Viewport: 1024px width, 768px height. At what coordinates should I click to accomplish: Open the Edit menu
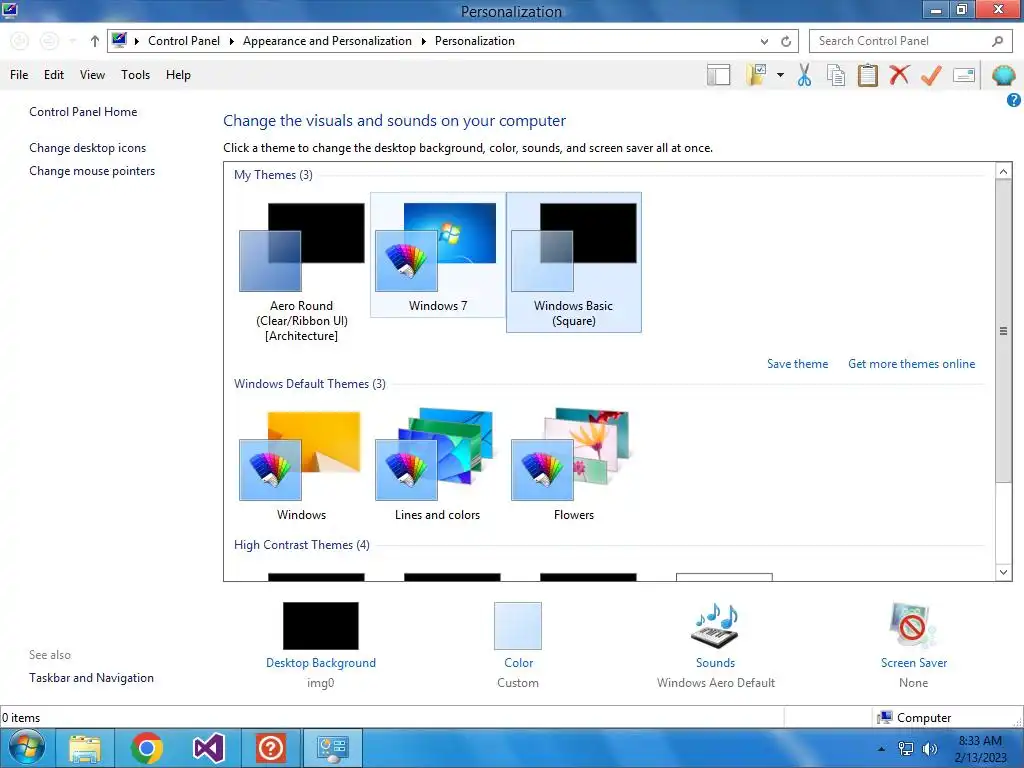(x=54, y=75)
